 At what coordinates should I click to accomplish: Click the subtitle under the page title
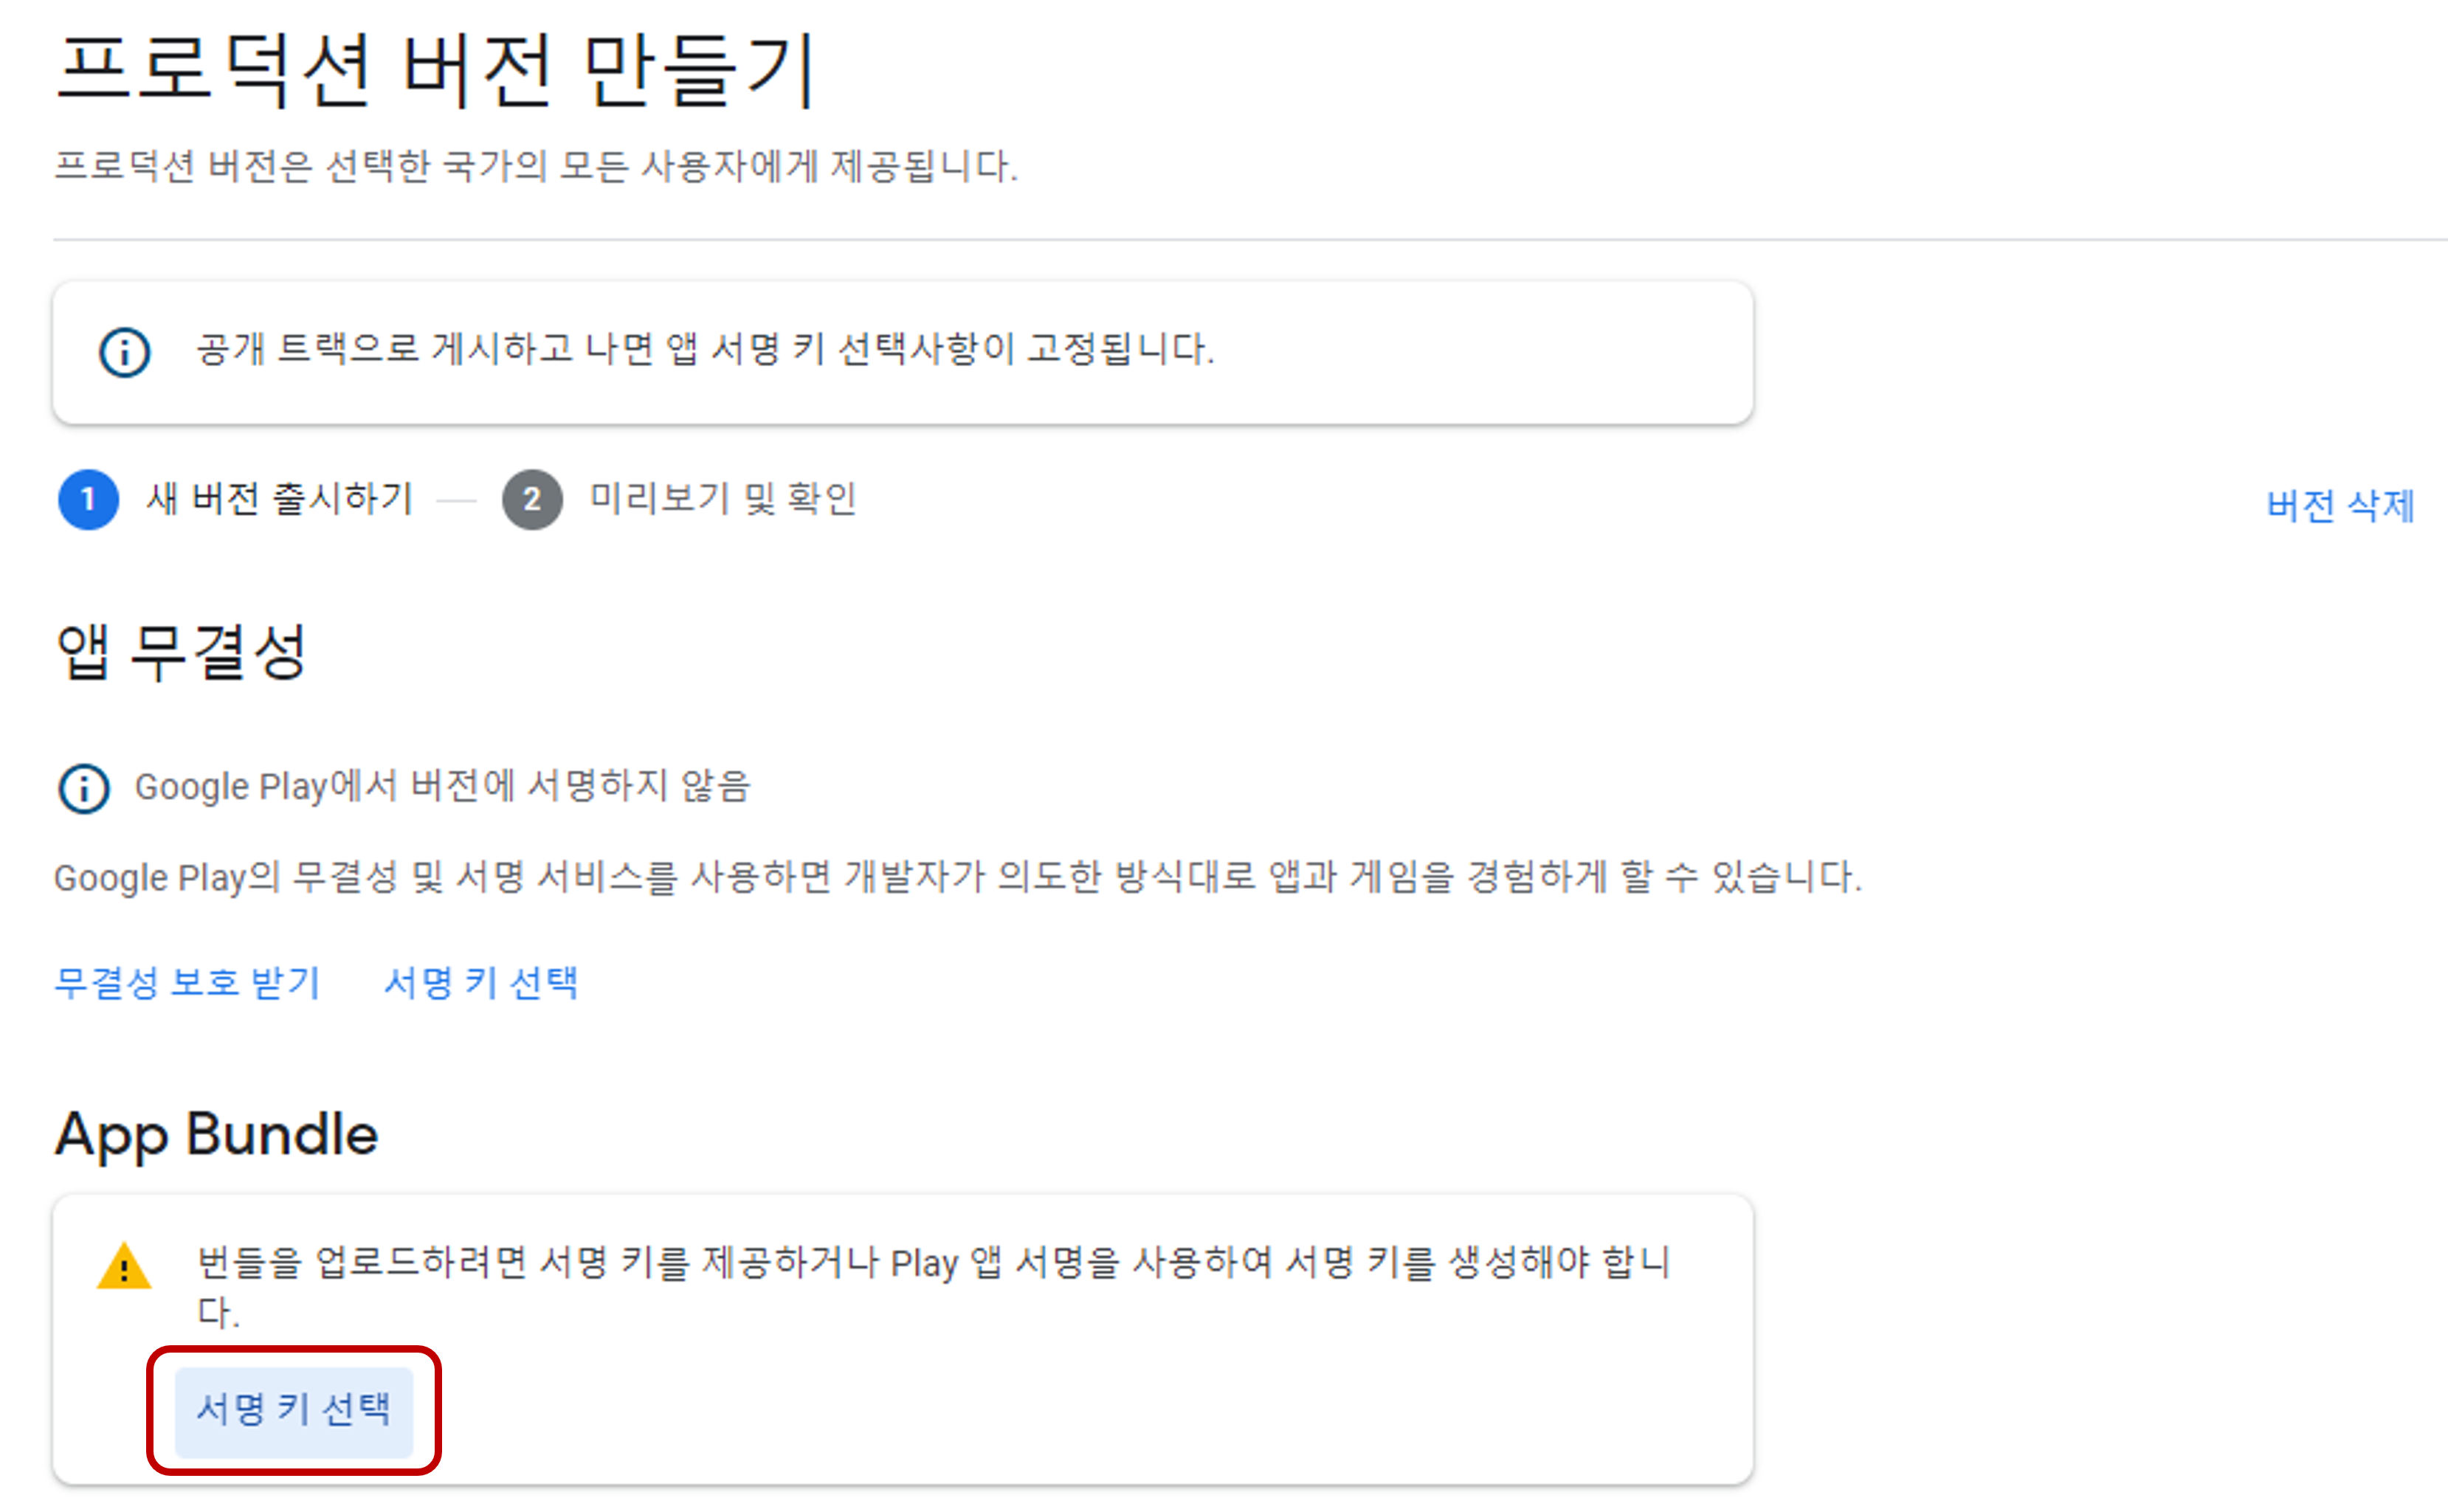coord(536,166)
